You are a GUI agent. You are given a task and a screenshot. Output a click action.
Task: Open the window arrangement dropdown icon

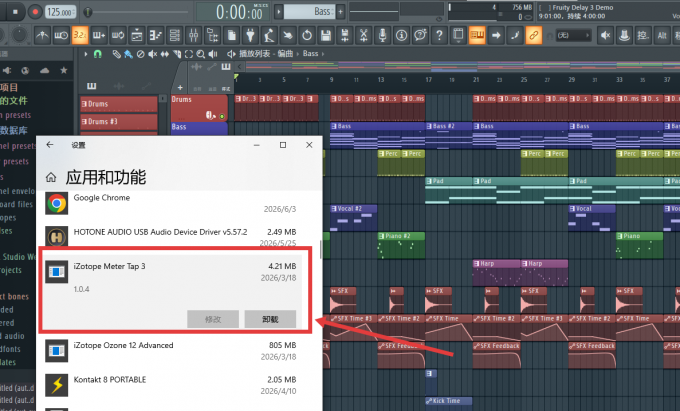458,36
